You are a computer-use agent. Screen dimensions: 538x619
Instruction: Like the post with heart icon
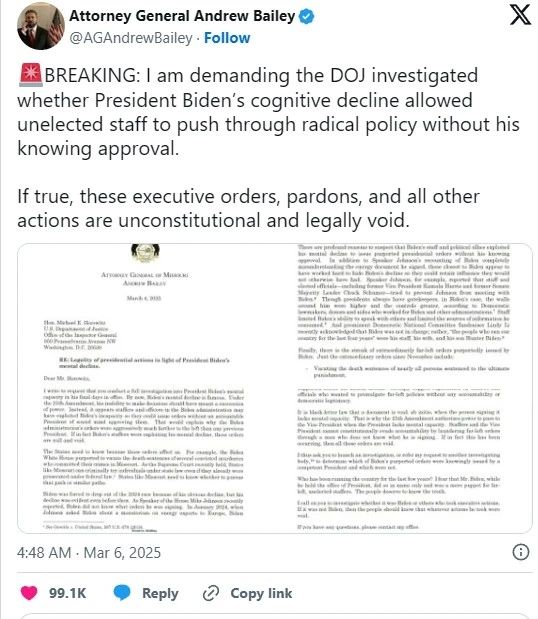coord(29,593)
